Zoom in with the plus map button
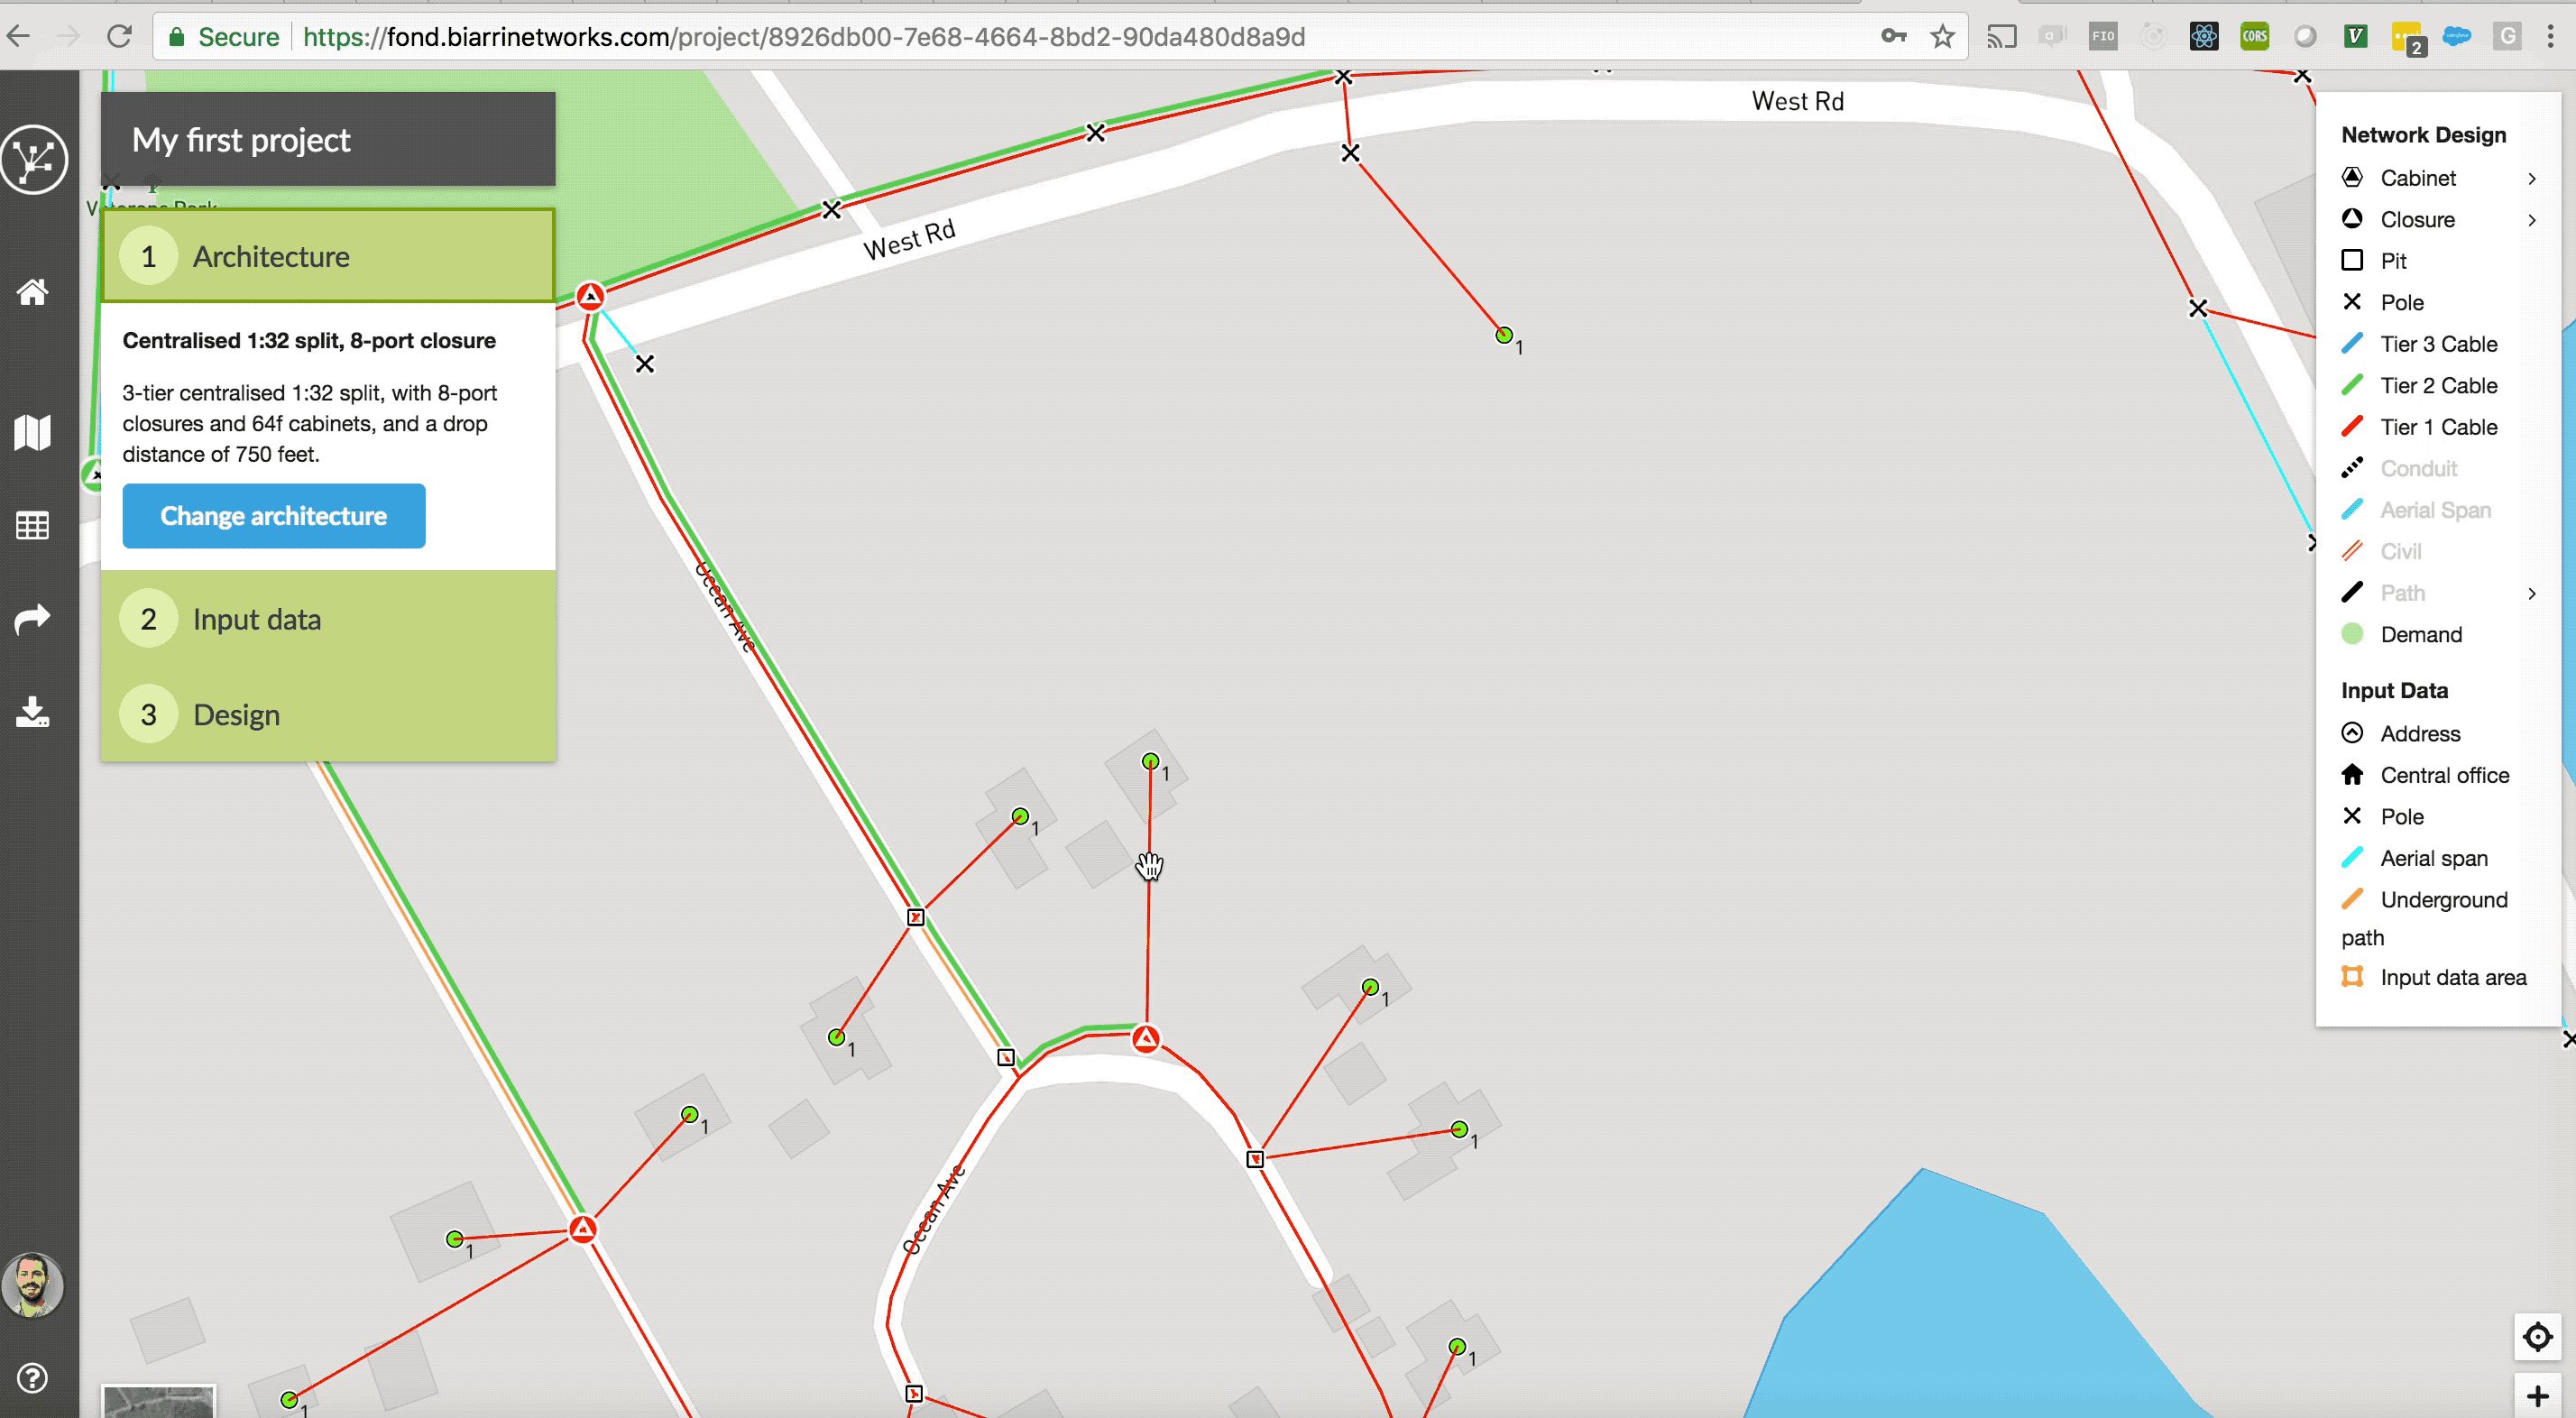The image size is (2576, 1418). pyautogui.click(x=2537, y=1396)
